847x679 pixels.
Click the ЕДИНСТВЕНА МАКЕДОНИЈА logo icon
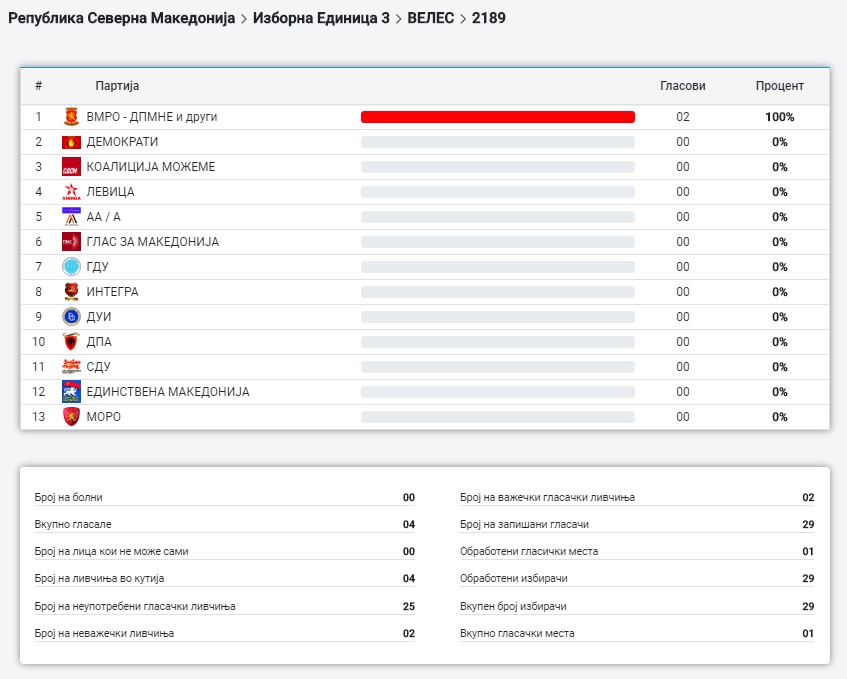click(71, 392)
